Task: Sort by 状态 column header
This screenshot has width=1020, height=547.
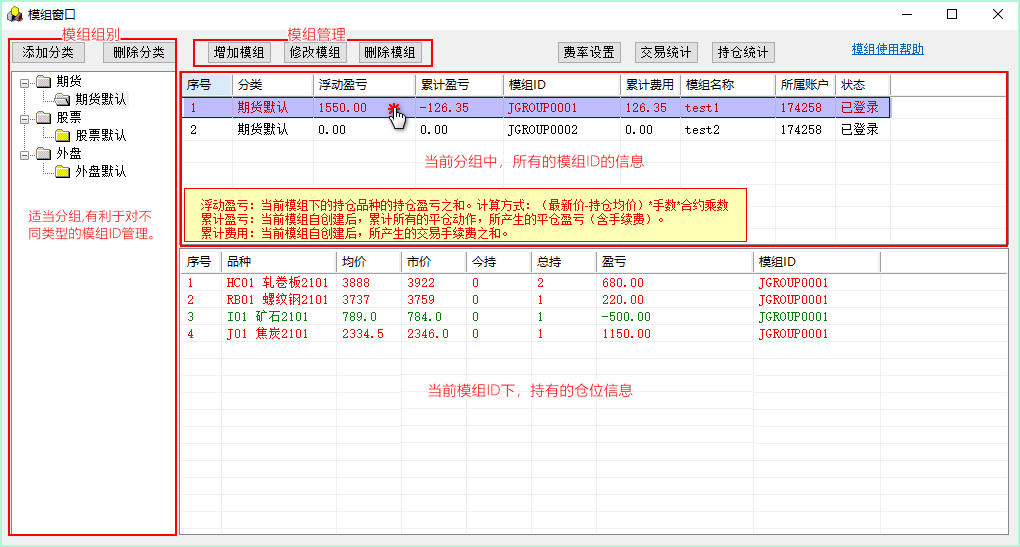Action: [863, 85]
